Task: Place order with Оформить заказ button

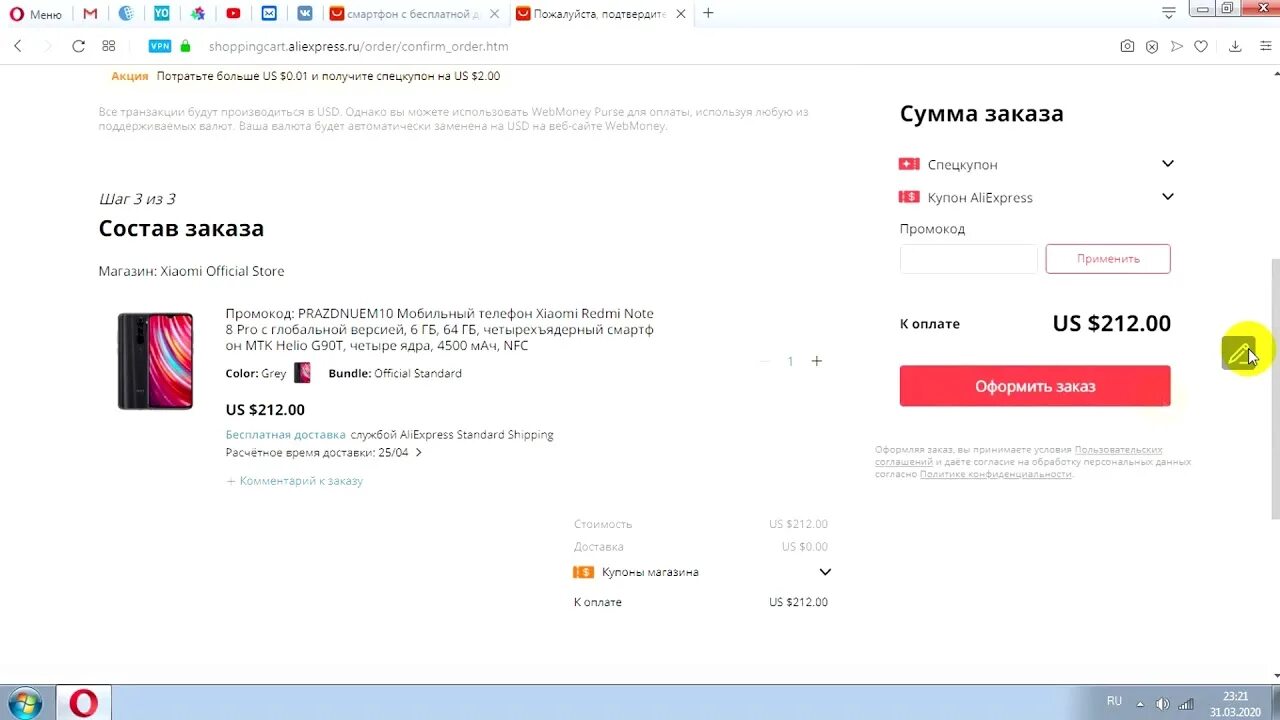Action: pos(1035,386)
